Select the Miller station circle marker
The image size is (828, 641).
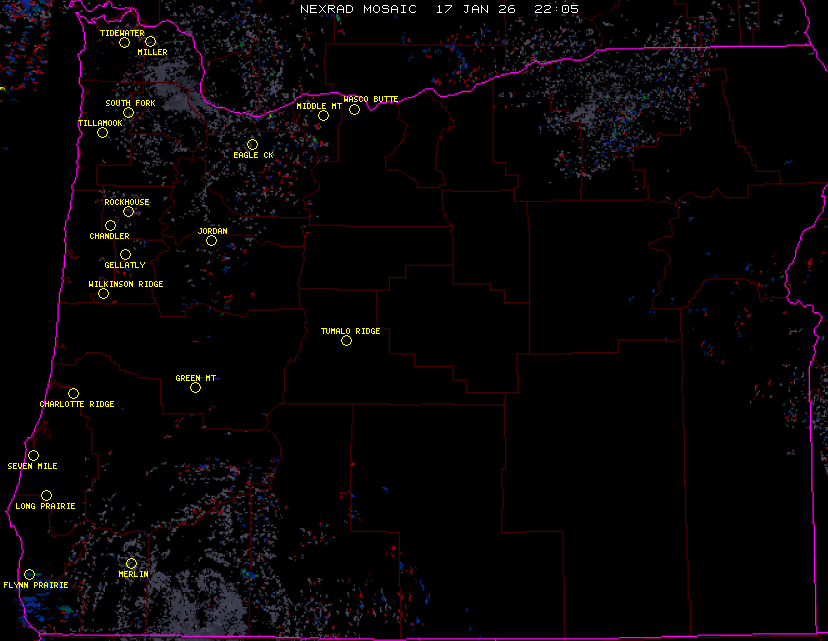151,42
